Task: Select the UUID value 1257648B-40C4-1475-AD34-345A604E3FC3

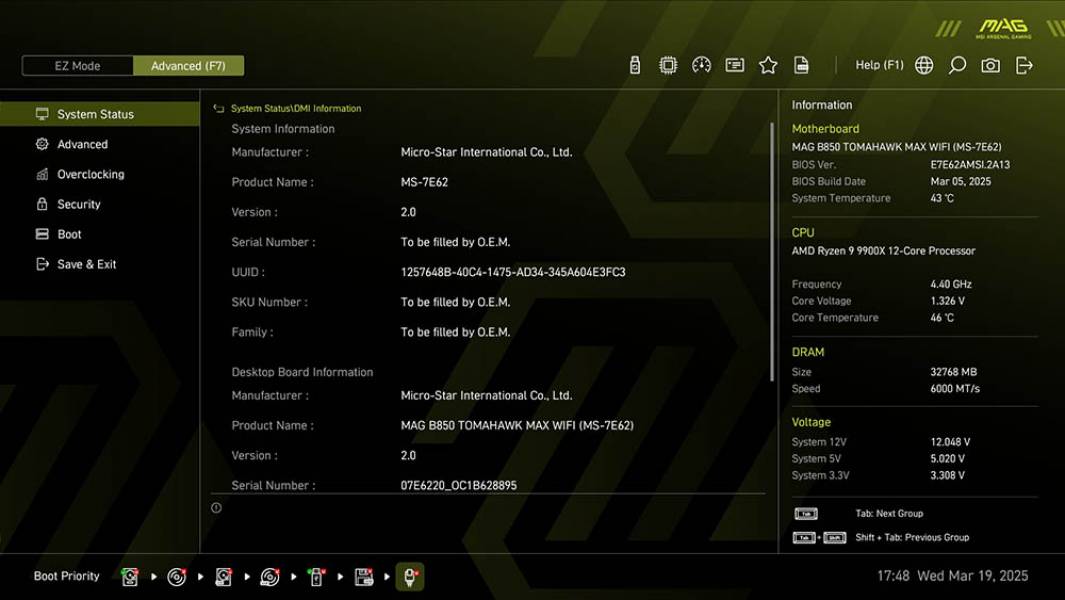Action: pos(513,272)
